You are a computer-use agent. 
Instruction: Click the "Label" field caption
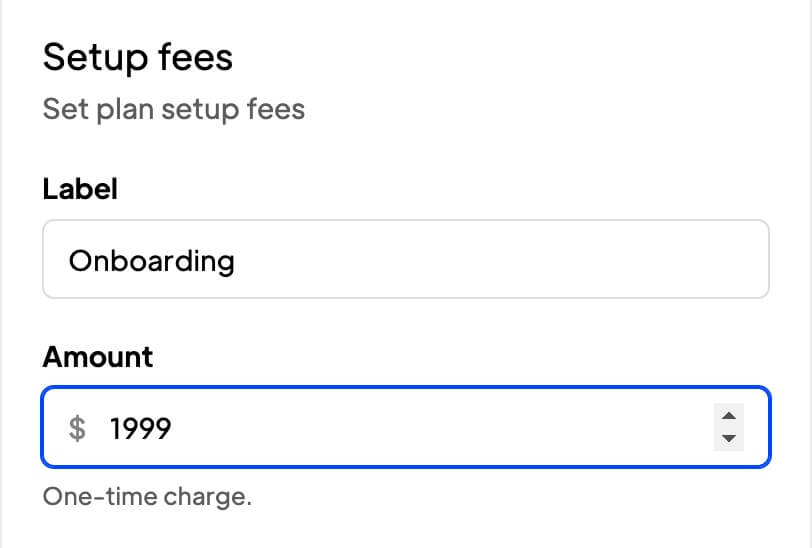click(80, 188)
